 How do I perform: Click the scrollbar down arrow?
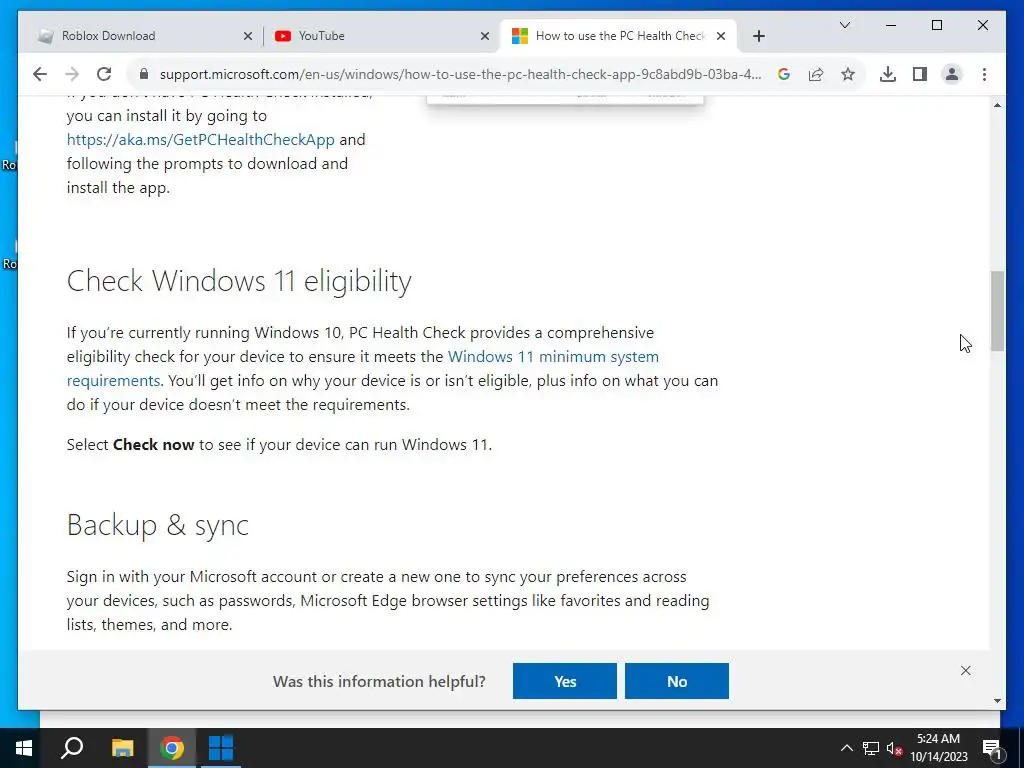[997, 701]
